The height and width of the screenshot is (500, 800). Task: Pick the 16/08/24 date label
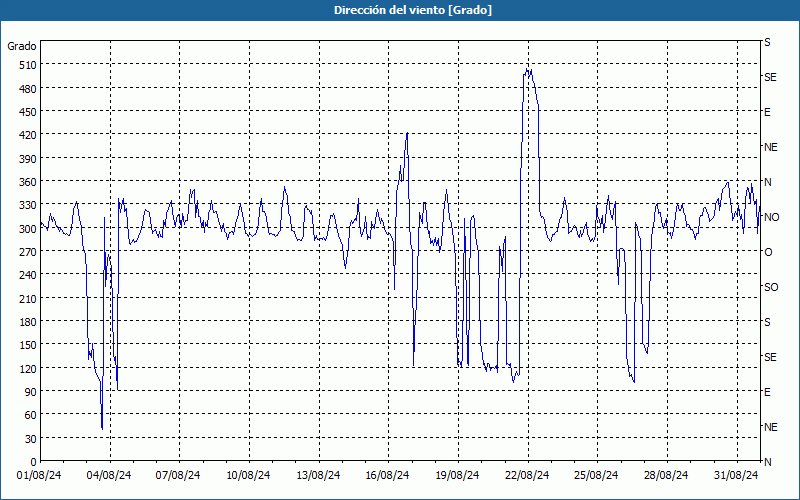click(387, 476)
